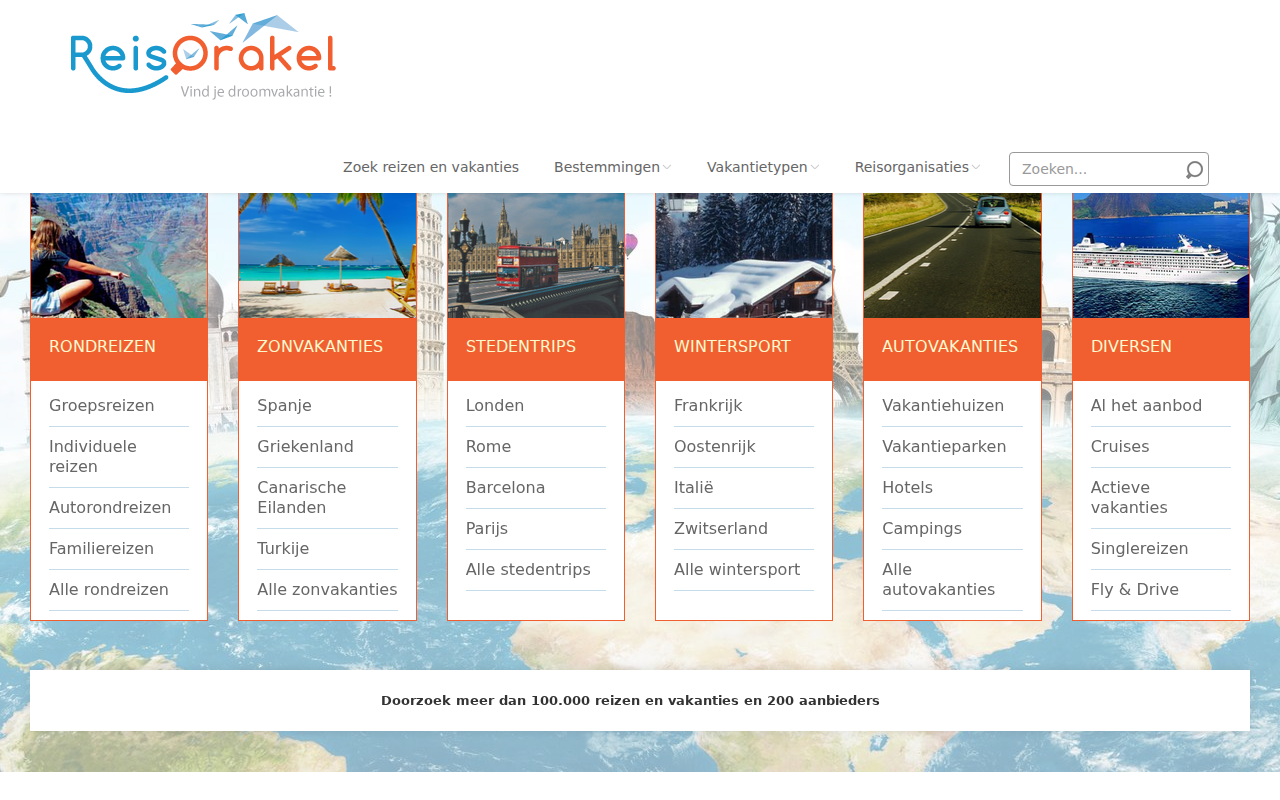
Task: Select the STEDENTRIPS category header
Action: pyautogui.click(x=536, y=349)
